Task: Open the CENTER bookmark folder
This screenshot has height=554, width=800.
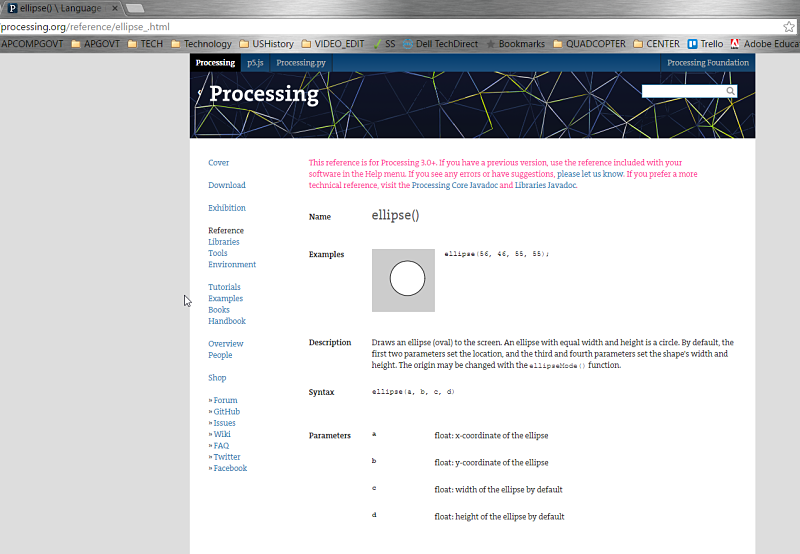Action: [657, 44]
